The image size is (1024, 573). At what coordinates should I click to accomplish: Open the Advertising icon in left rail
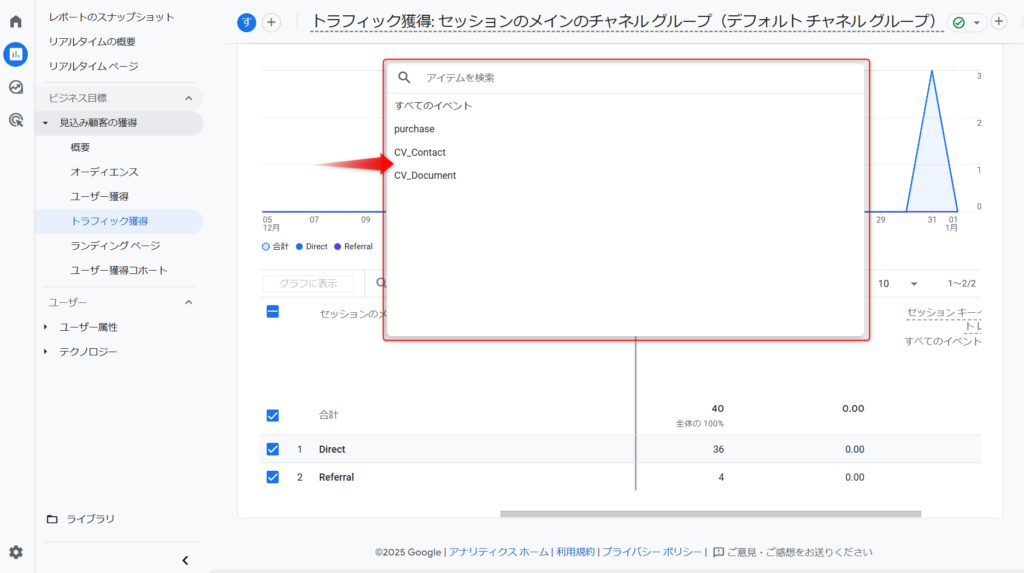coord(16,120)
